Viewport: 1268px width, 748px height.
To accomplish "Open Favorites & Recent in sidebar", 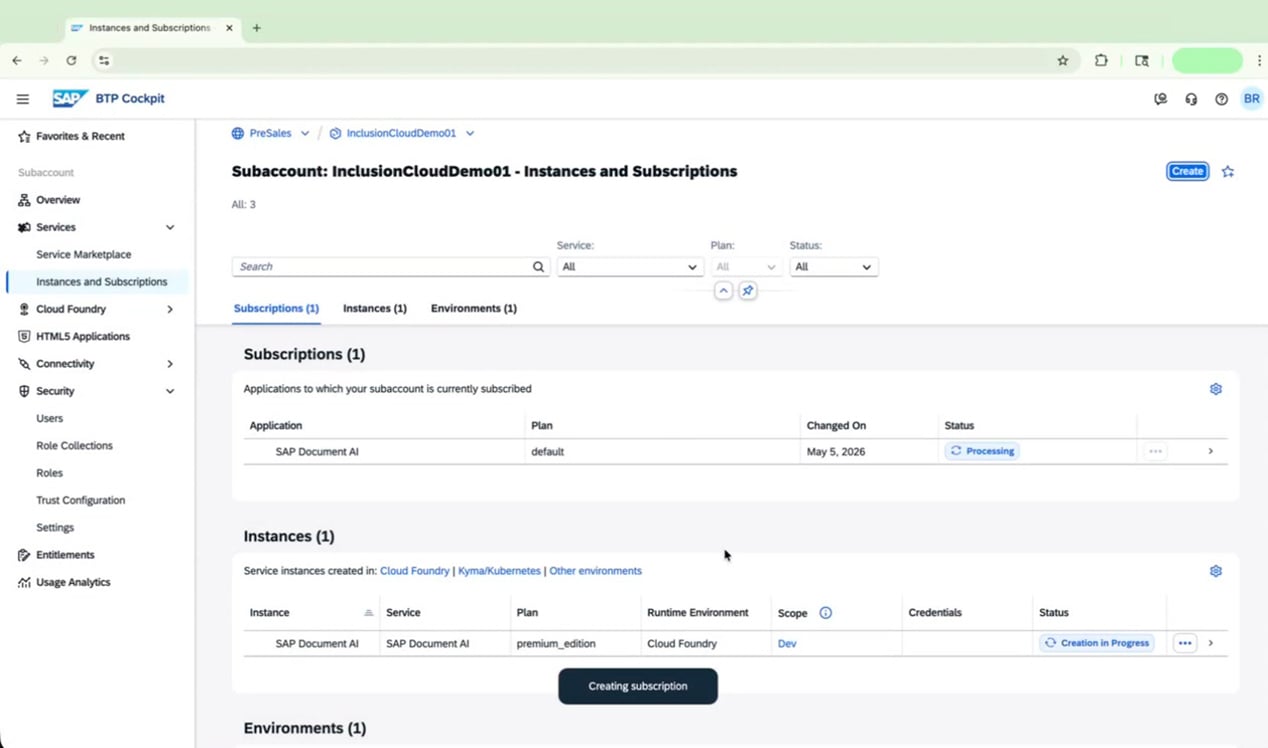I will (x=80, y=136).
